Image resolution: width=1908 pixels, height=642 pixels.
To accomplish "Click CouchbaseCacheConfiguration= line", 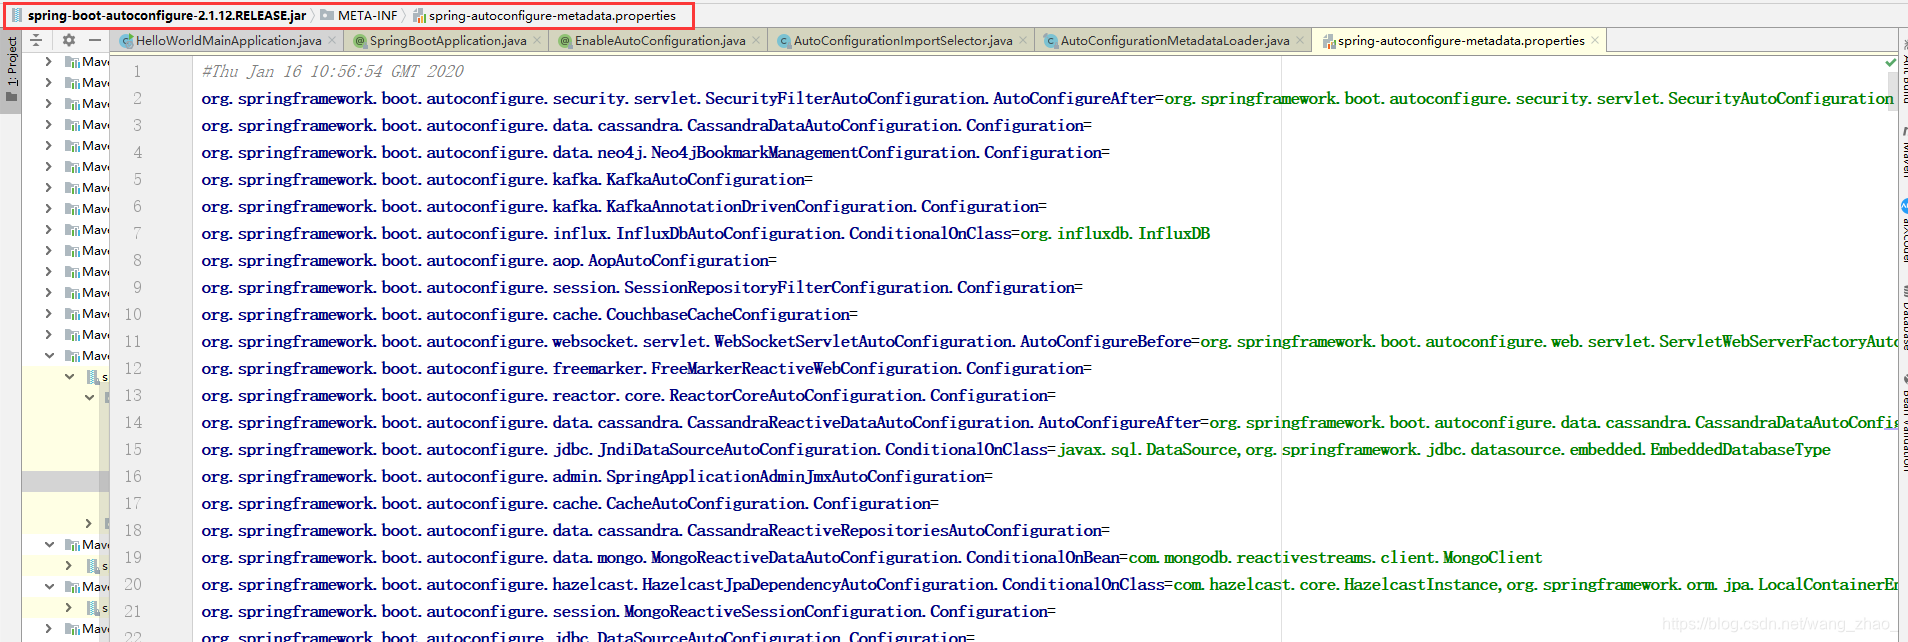I will (x=530, y=314).
